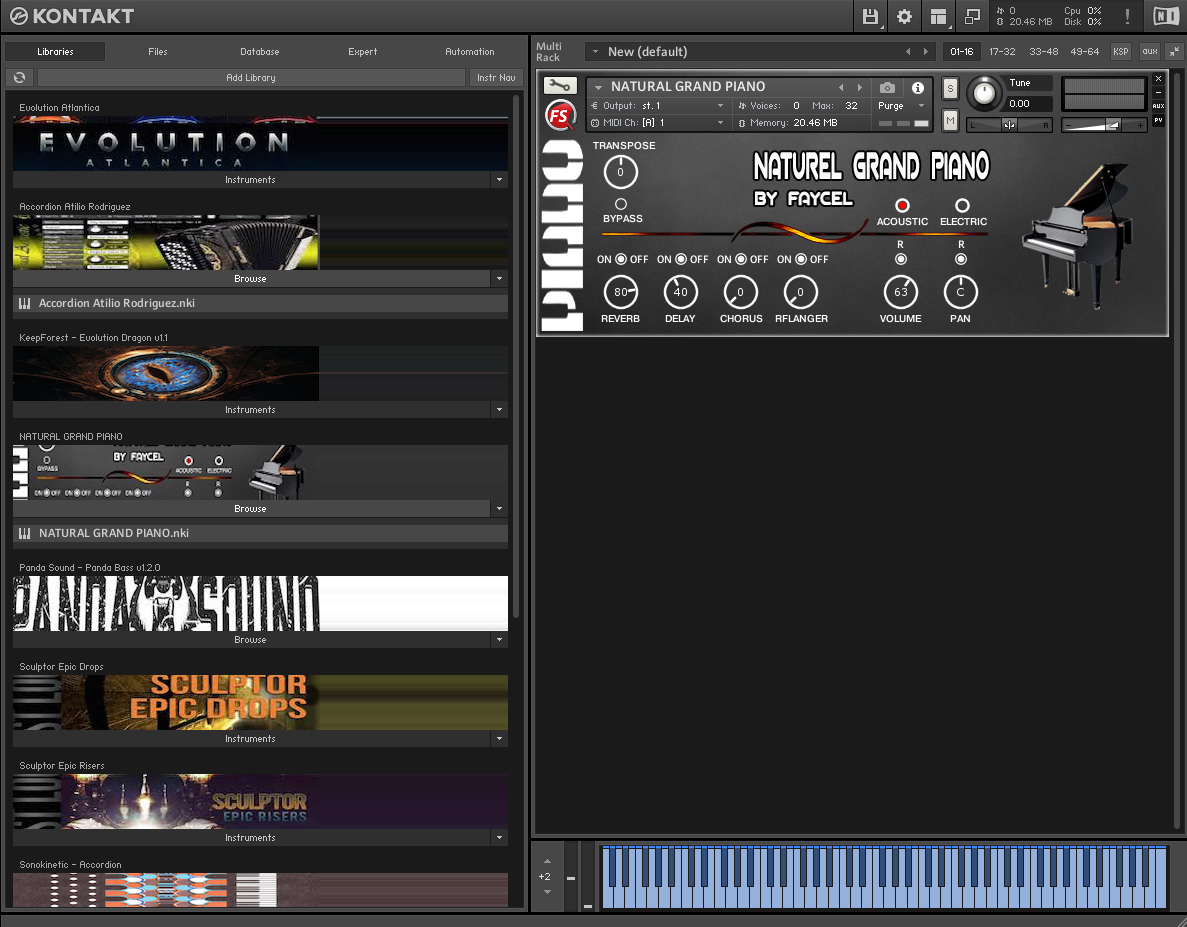Toggle DELAY on/off switch
The width and height of the screenshot is (1187, 927).
[x=681, y=259]
